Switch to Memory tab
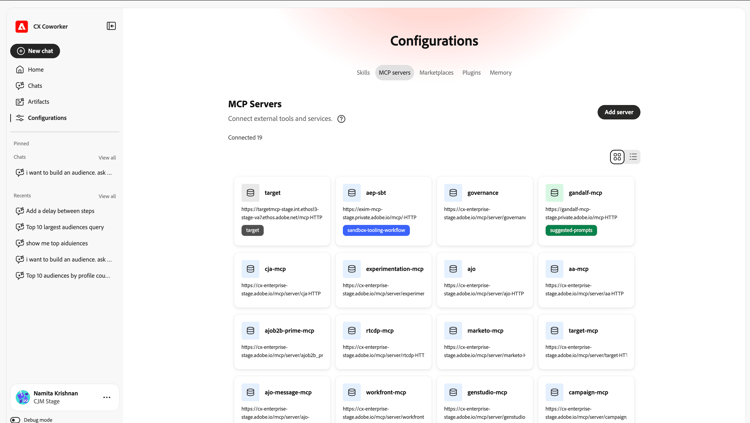This screenshot has width=750, height=423. coord(500,73)
